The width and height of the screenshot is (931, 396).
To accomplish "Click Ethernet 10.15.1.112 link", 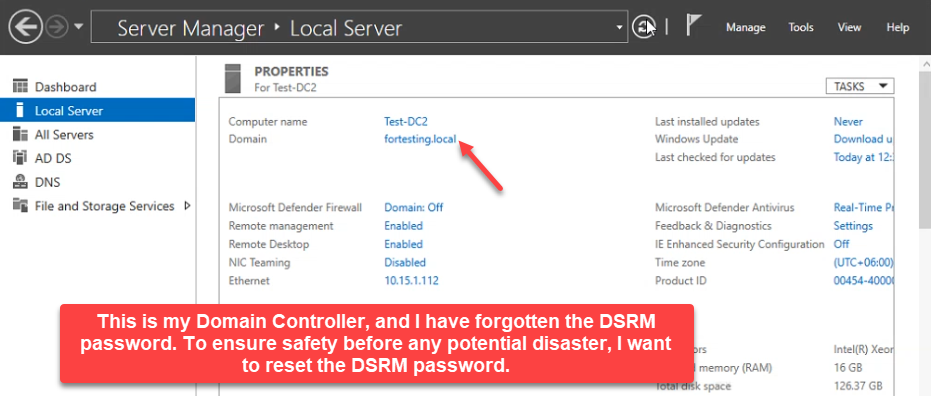I will 411,281.
